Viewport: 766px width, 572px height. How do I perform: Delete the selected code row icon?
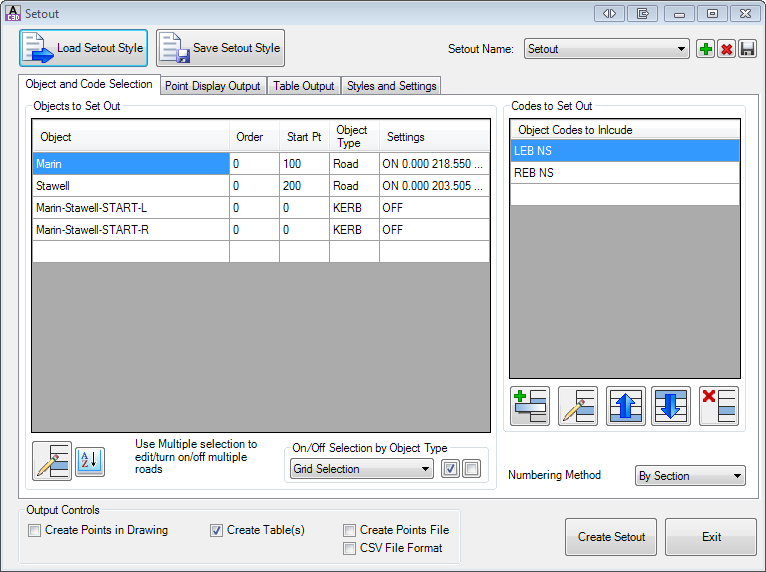pos(718,406)
